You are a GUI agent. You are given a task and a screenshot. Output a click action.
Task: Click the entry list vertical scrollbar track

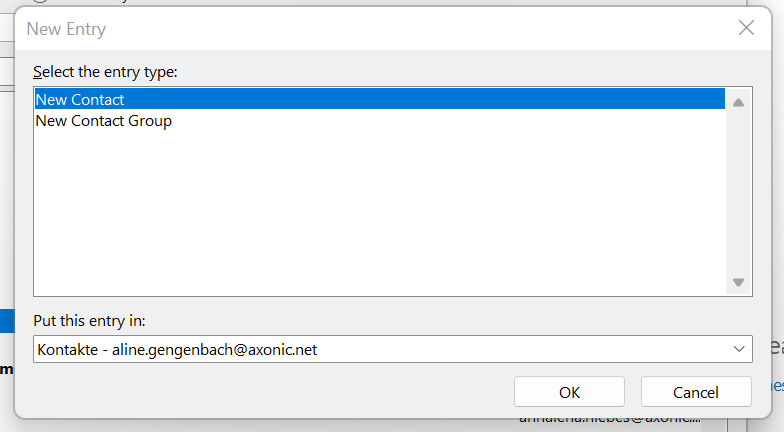click(x=739, y=190)
